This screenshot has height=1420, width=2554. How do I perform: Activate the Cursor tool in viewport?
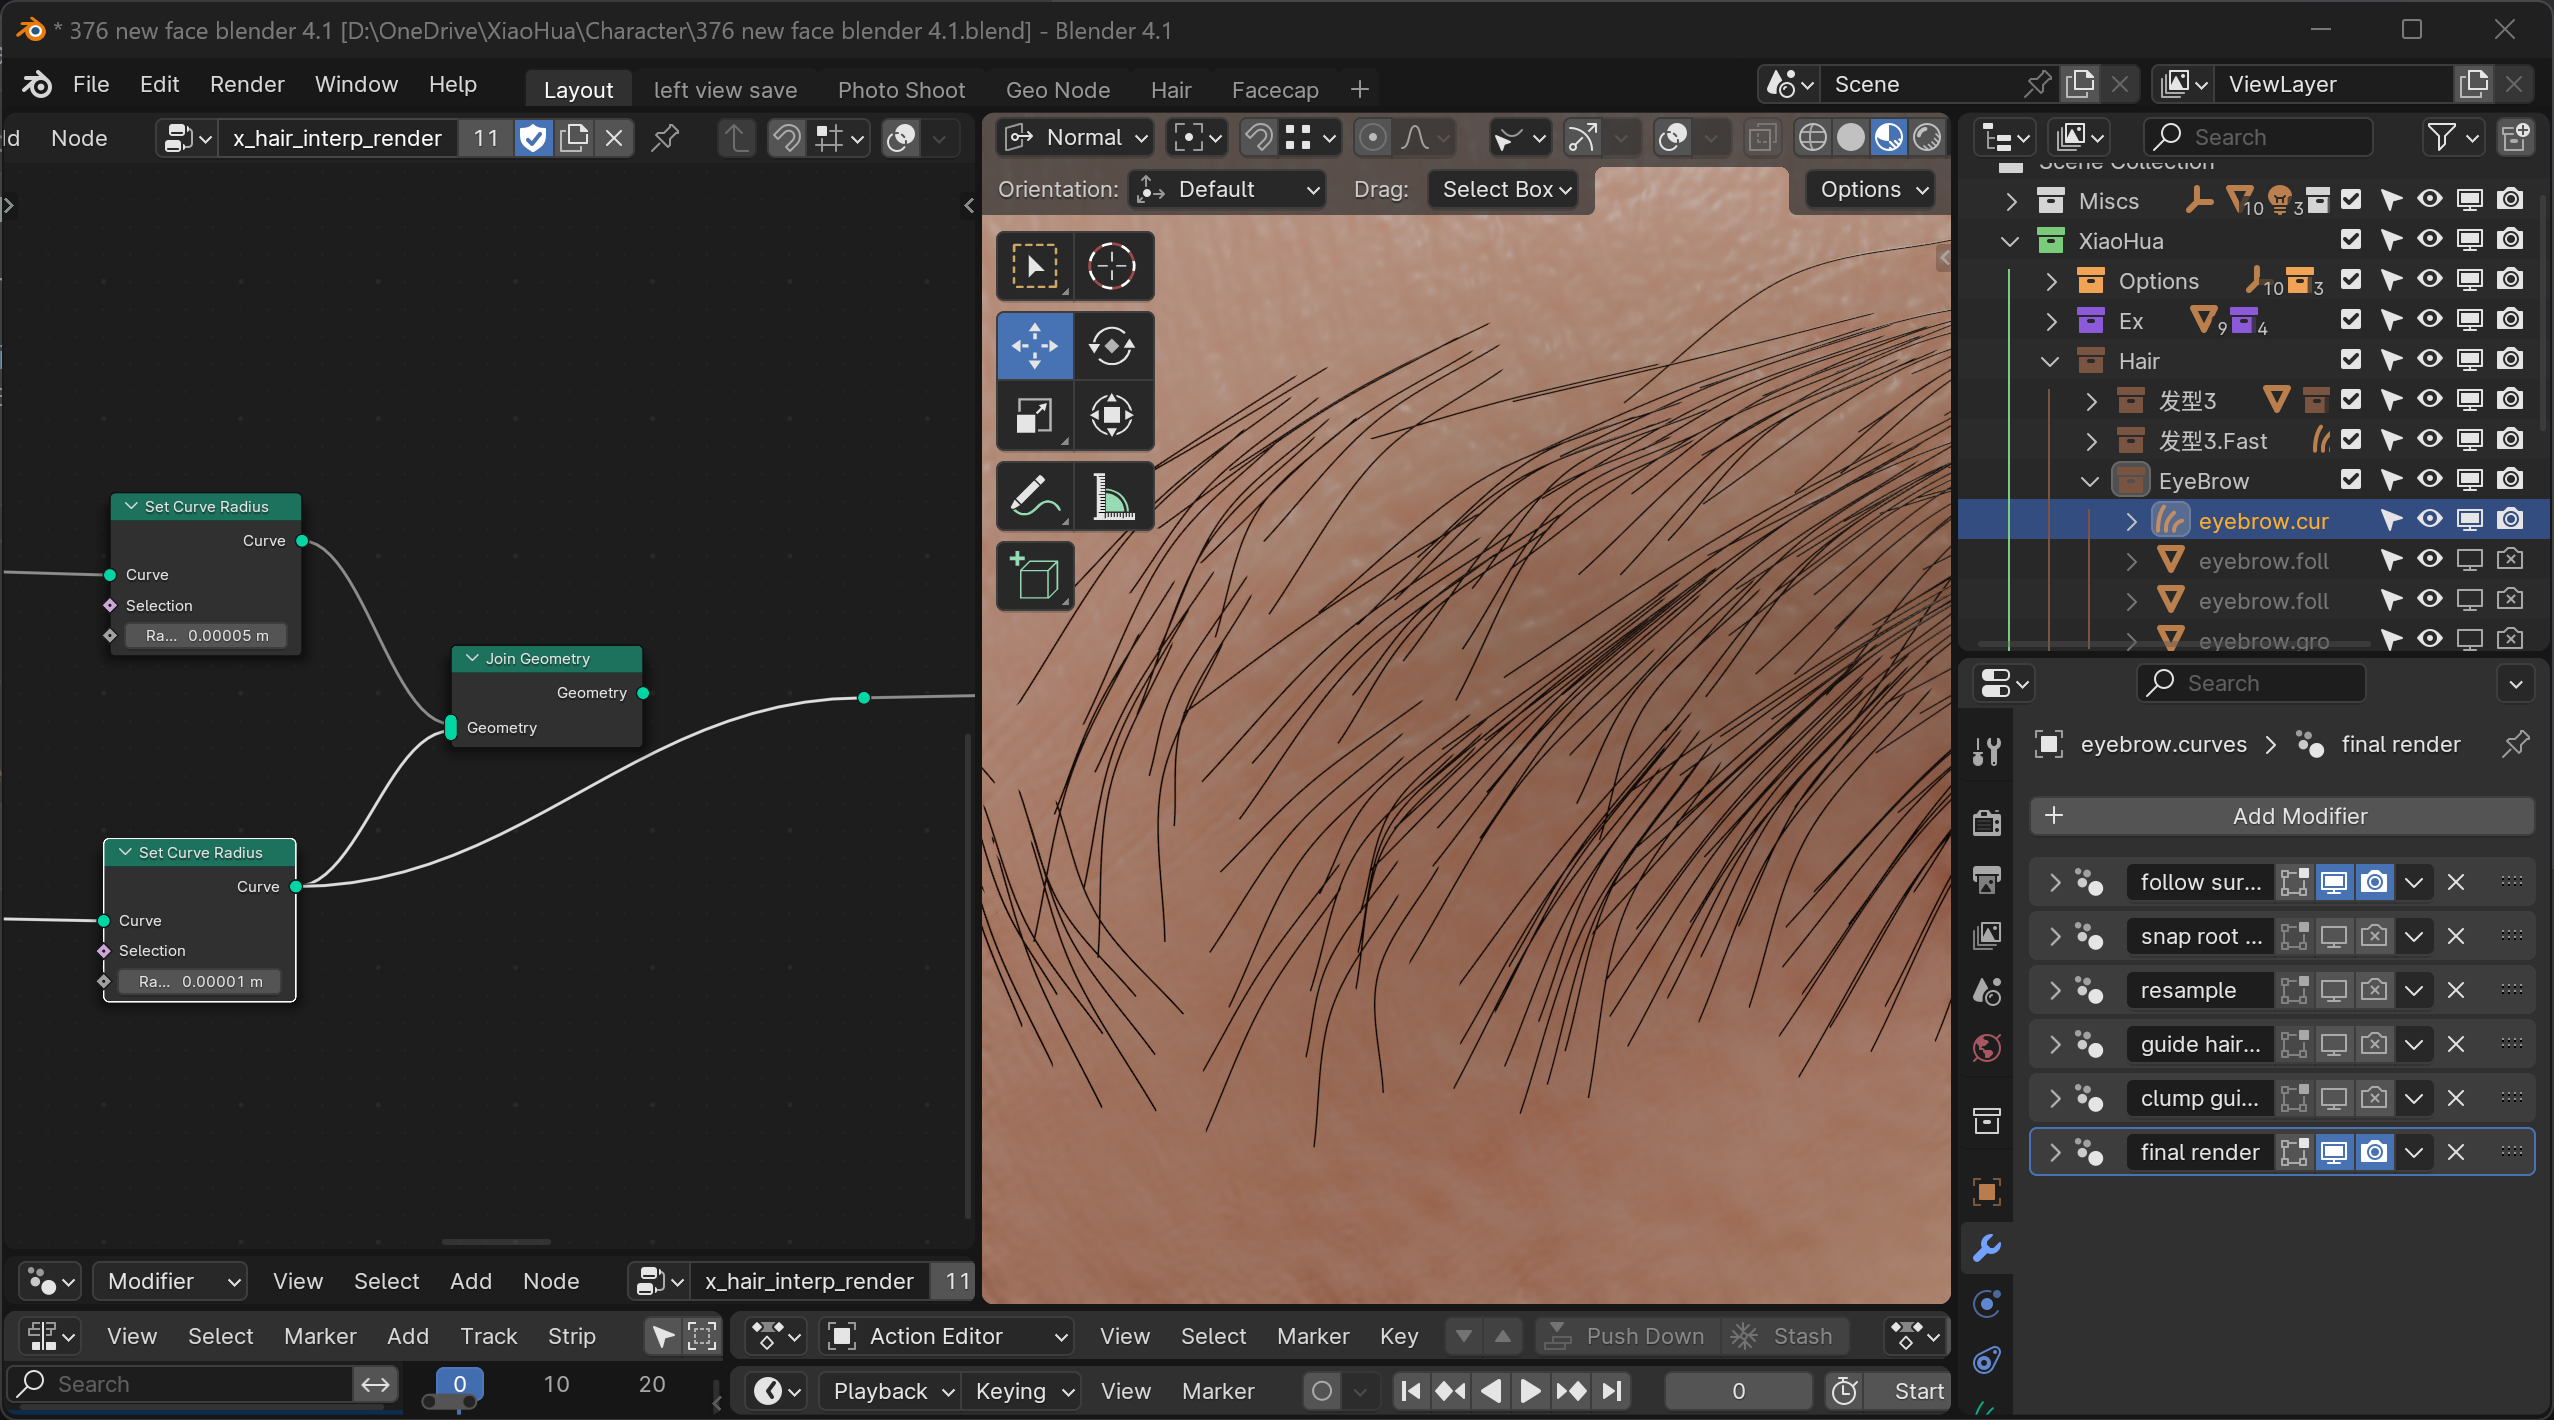point(1112,266)
